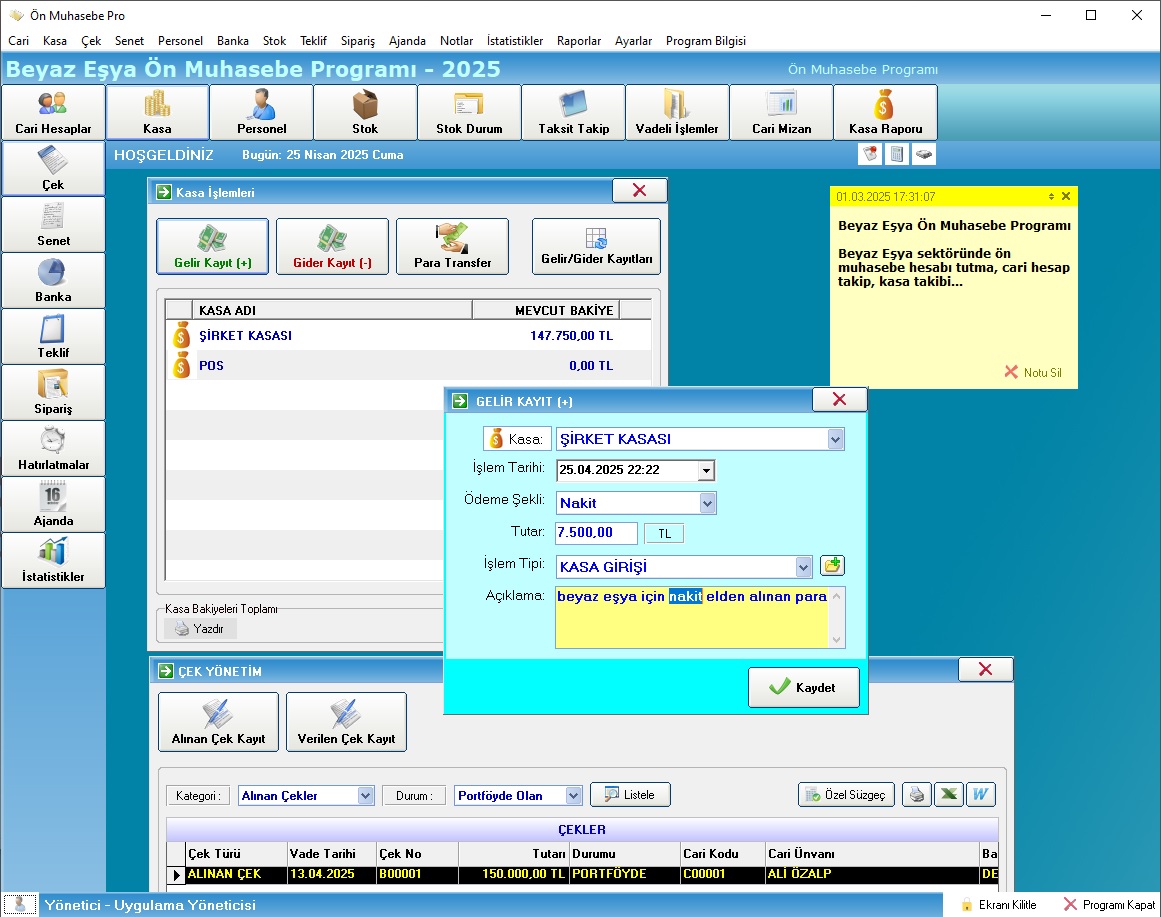Open İstatistikler sidebar icon
1161x917 pixels.
(53, 560)
